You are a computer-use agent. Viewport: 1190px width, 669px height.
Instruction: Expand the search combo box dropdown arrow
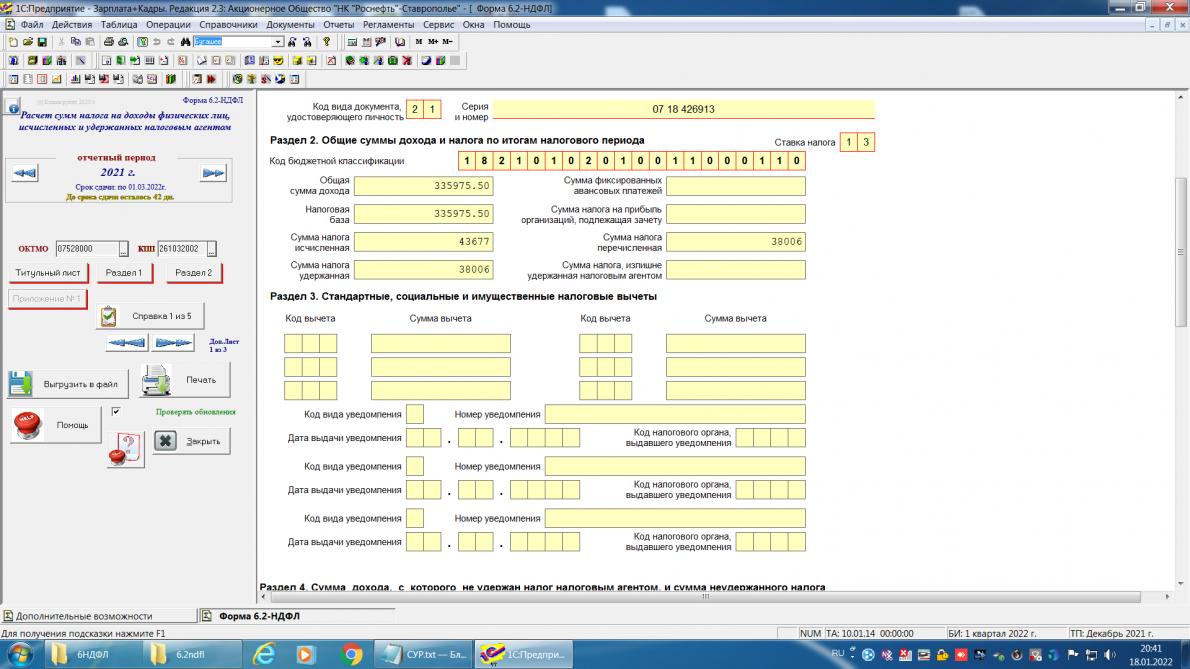(278, 42)
